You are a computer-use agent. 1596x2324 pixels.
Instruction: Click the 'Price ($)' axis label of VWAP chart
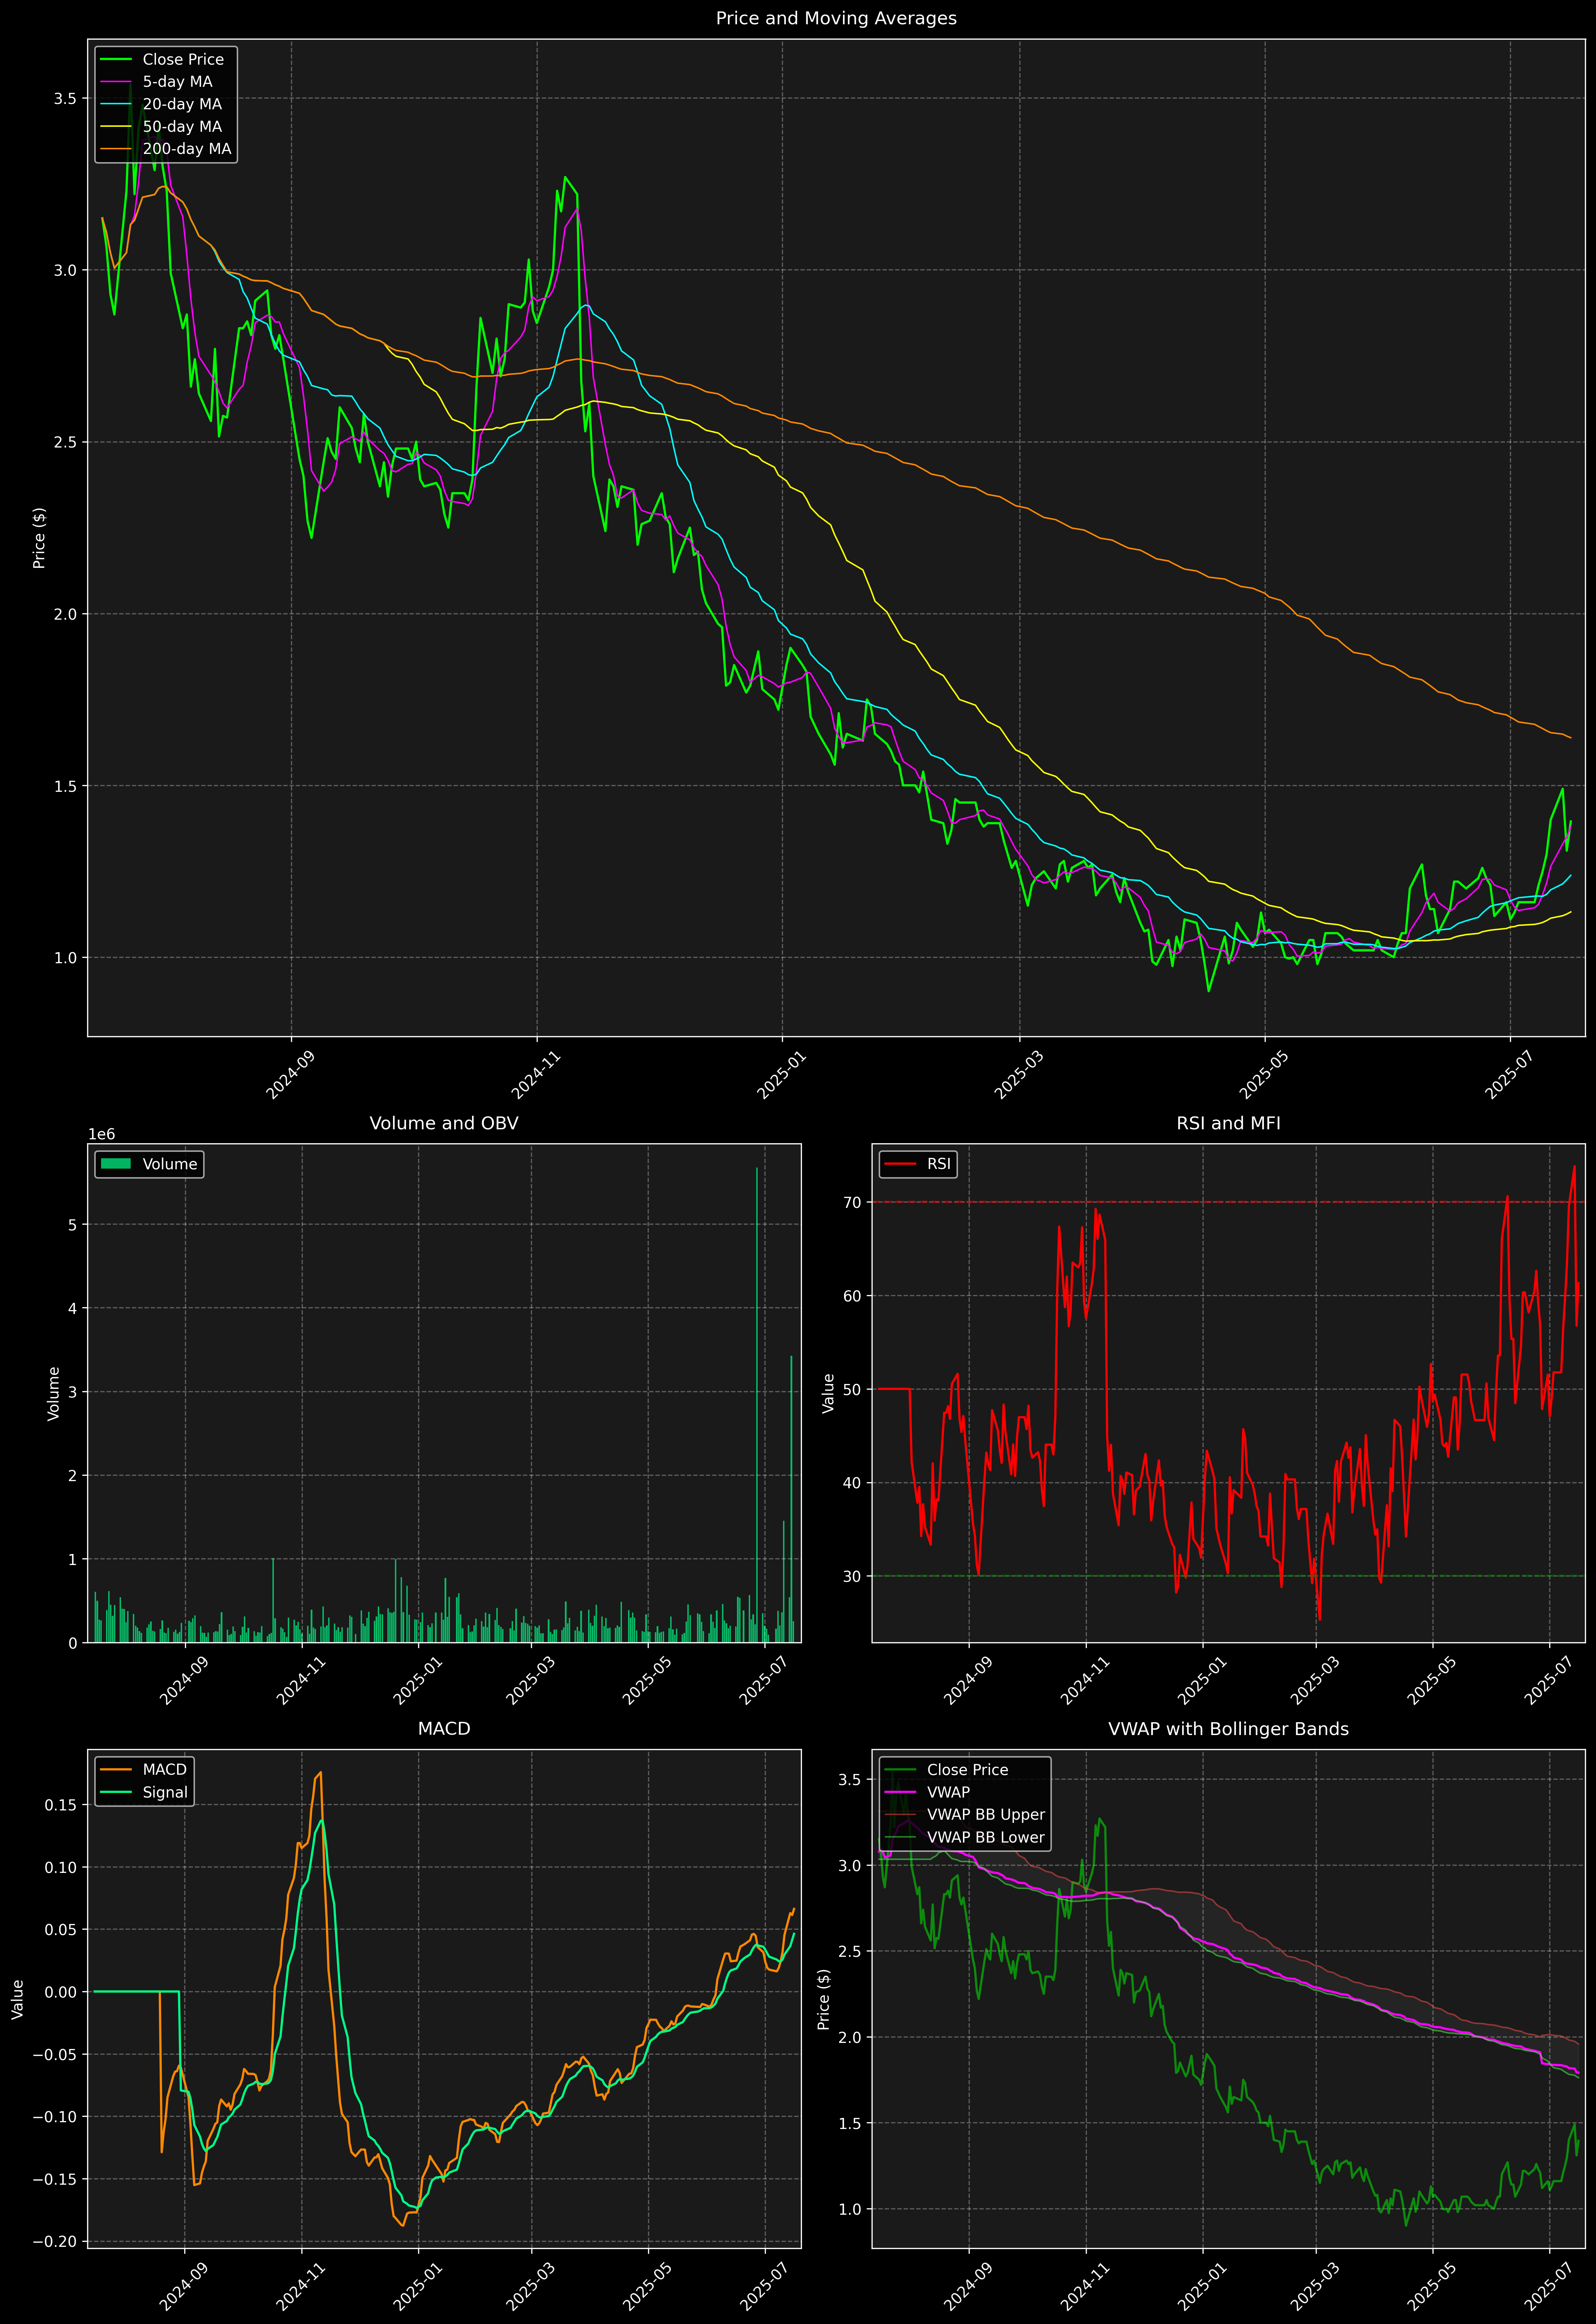click(x=824, y=1999)
